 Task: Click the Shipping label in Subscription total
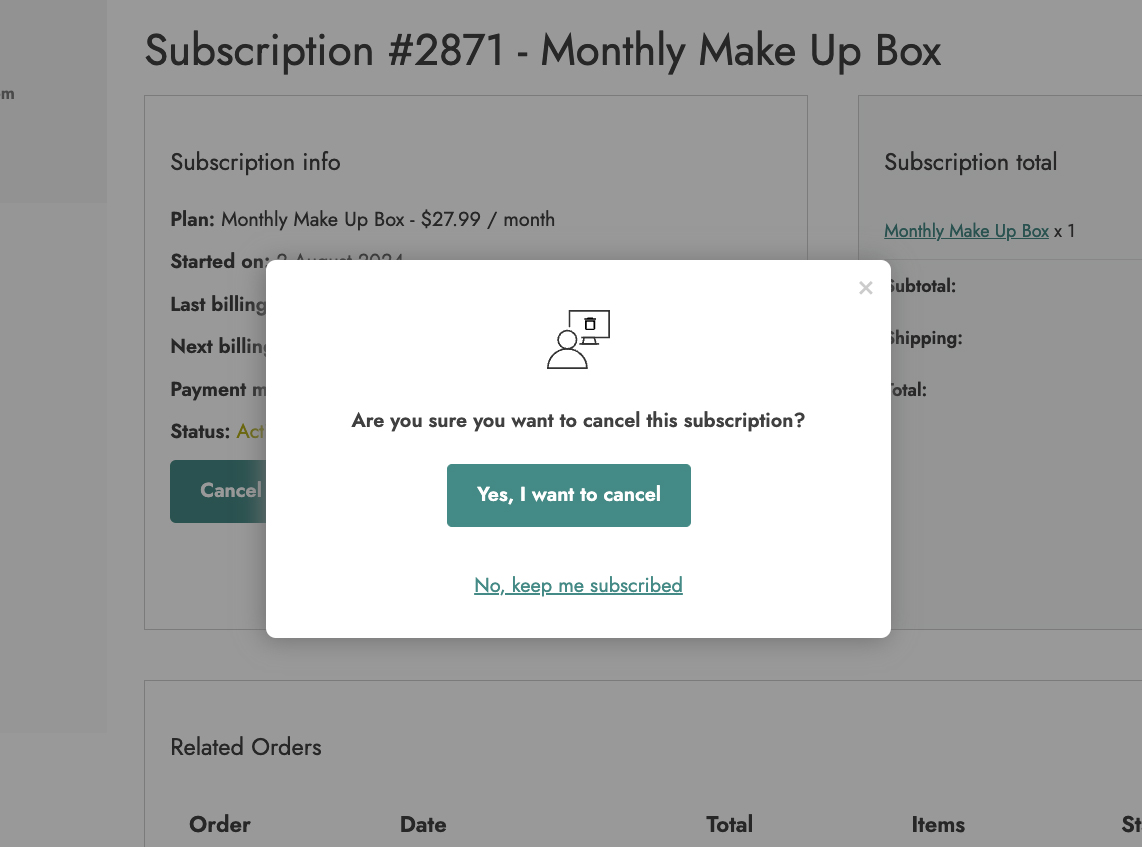pyautogui.click(x=926, y=338)
